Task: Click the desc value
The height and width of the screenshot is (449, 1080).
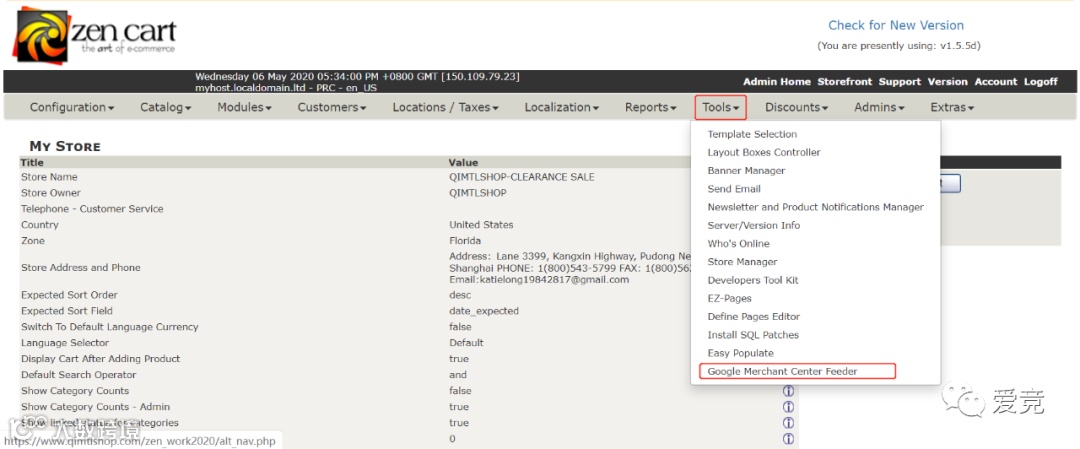Action: (460, 295)
